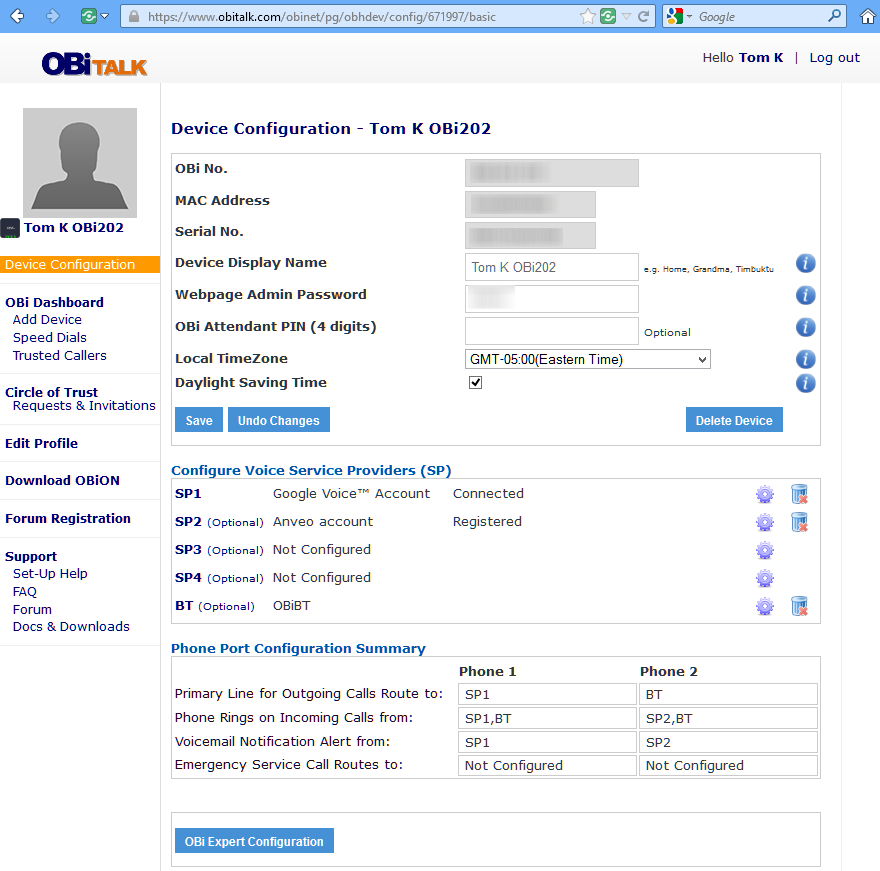The image size is (880, 871).
Task: Click the browser reload icon in address bar
Action: point(644,16)
